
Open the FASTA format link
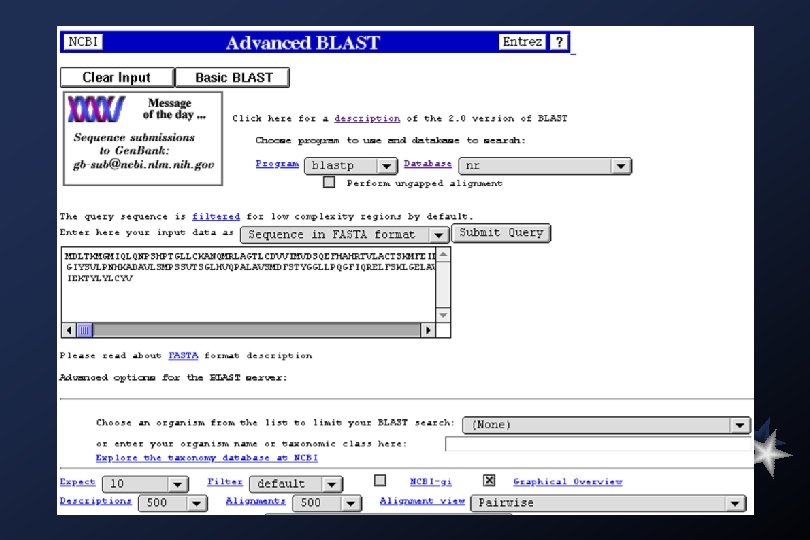pos(183,356)
